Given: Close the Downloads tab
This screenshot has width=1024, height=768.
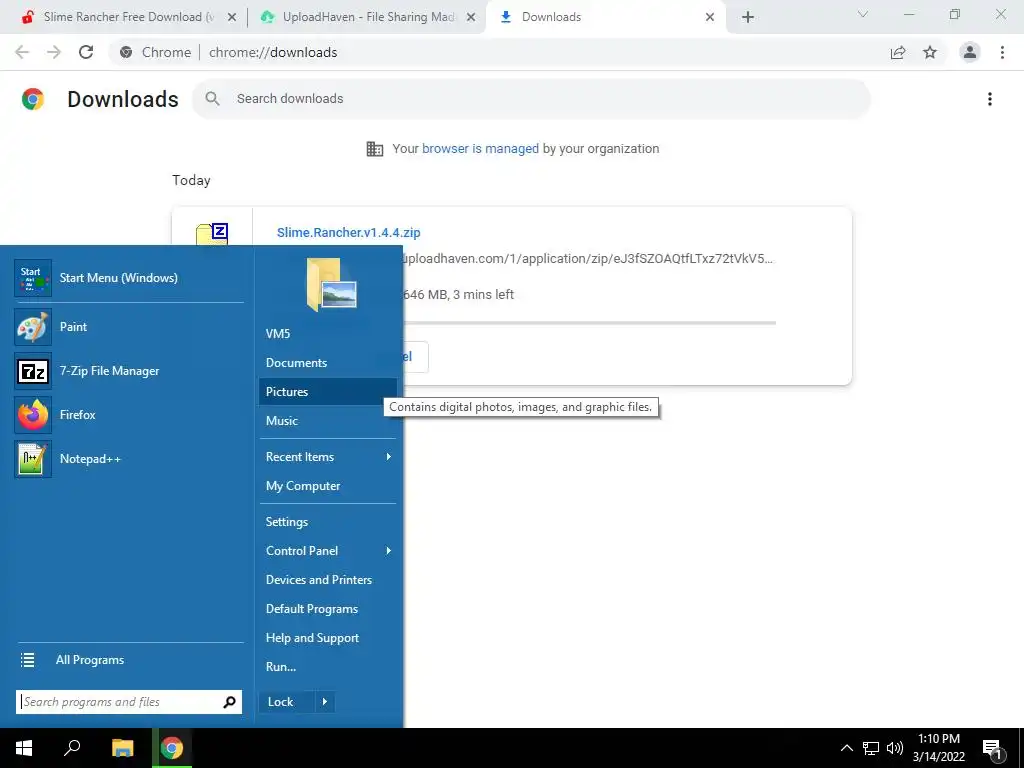Looking at the screenshot, I should [x=710, y=17].
